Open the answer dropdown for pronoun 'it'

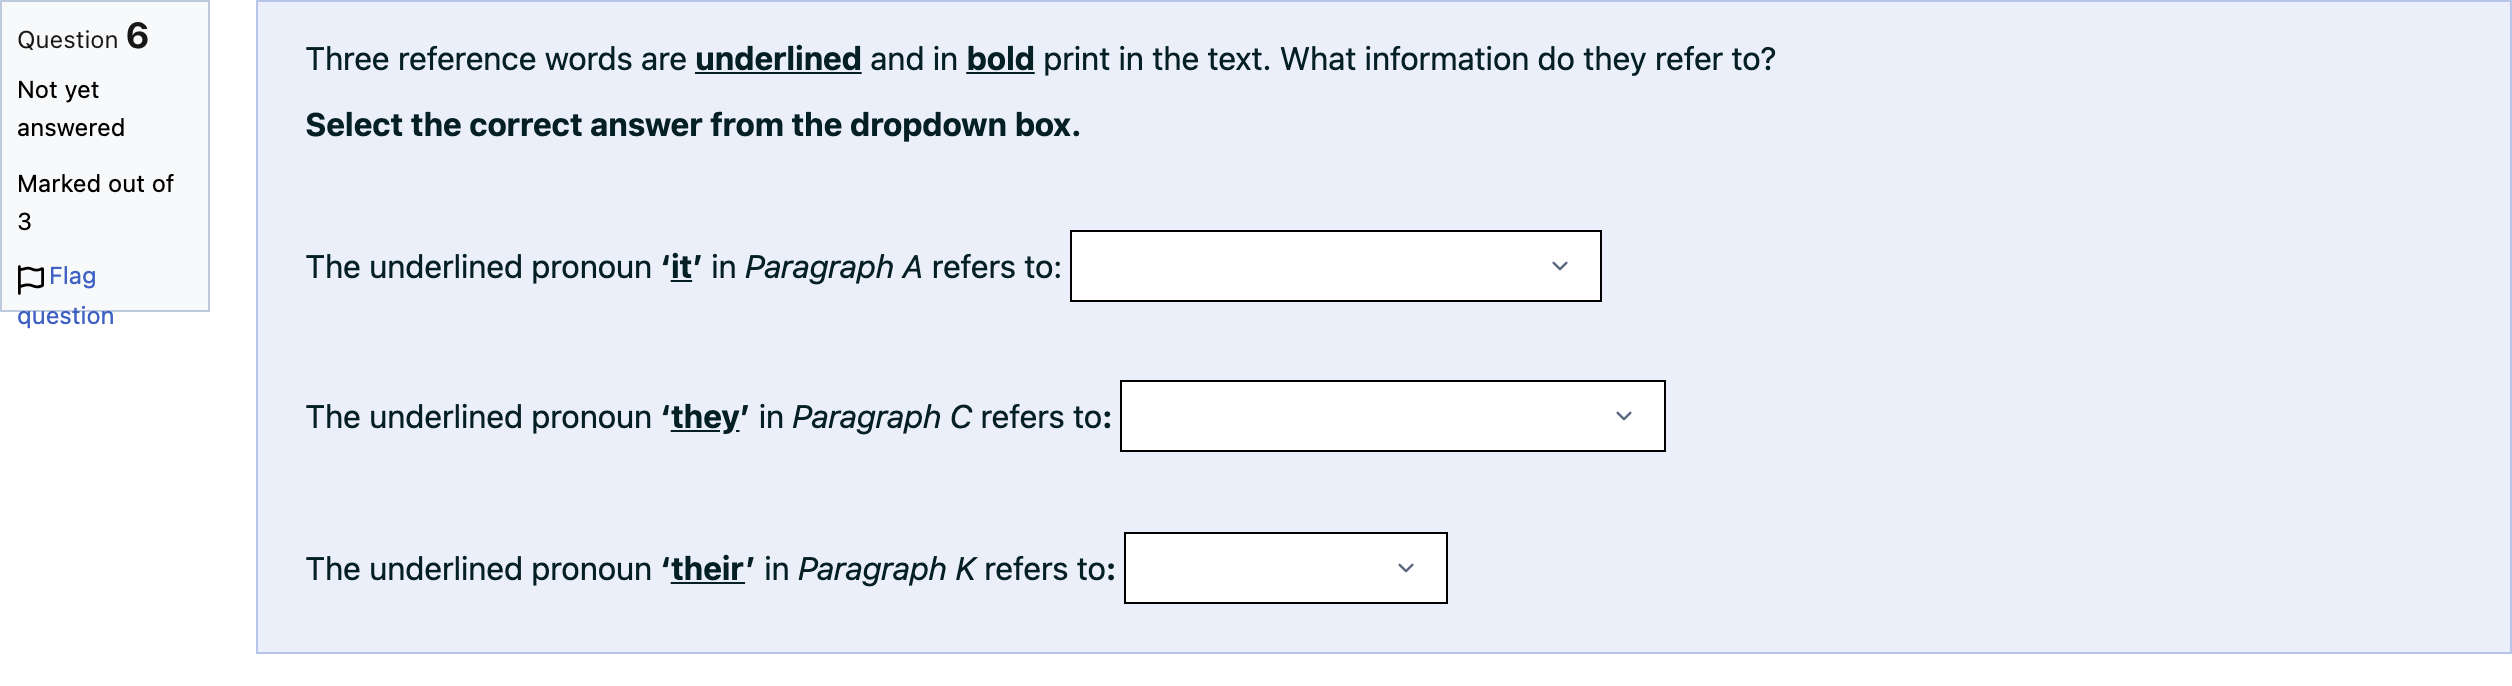[1335, 266]
